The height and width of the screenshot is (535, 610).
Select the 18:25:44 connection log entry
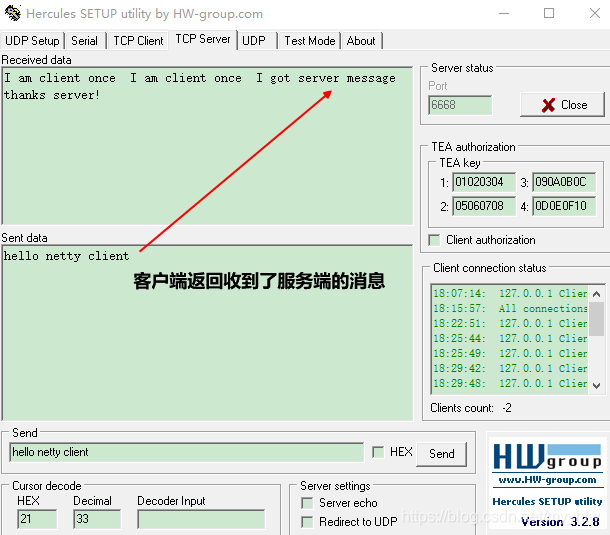[510, 339]
